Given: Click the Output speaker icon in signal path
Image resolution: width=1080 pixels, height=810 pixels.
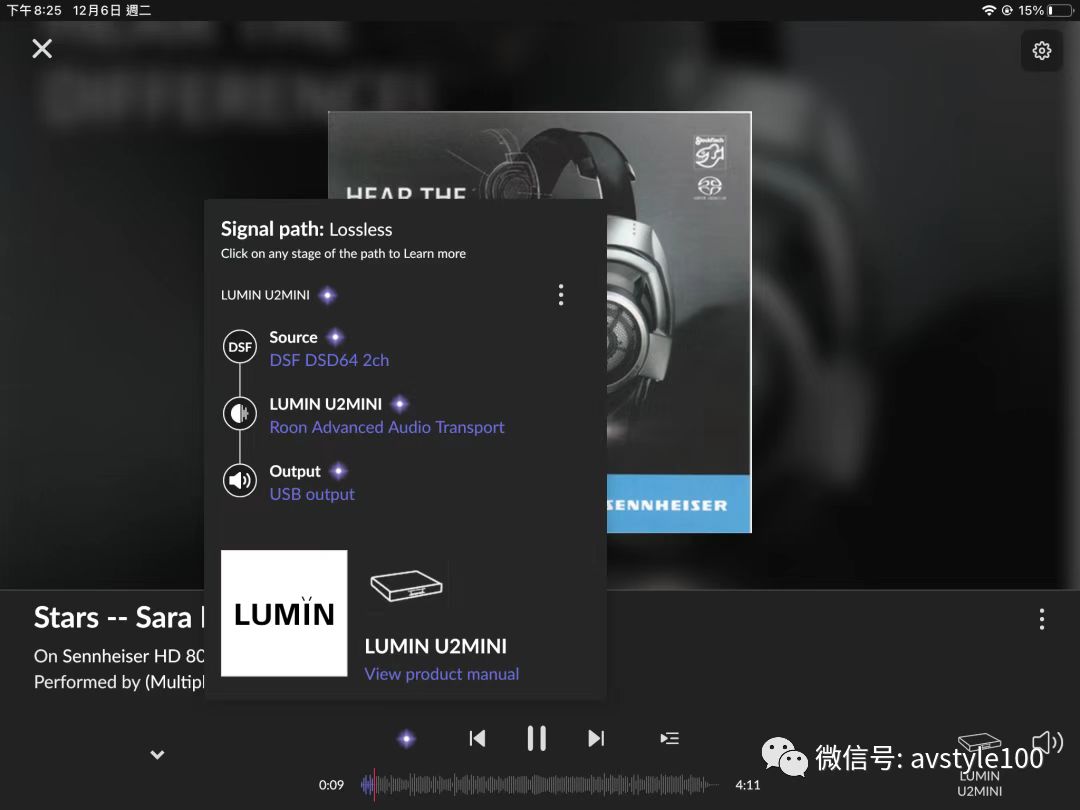Looking at the screenshot, I should pyautogui.click(x=240, y=481).
